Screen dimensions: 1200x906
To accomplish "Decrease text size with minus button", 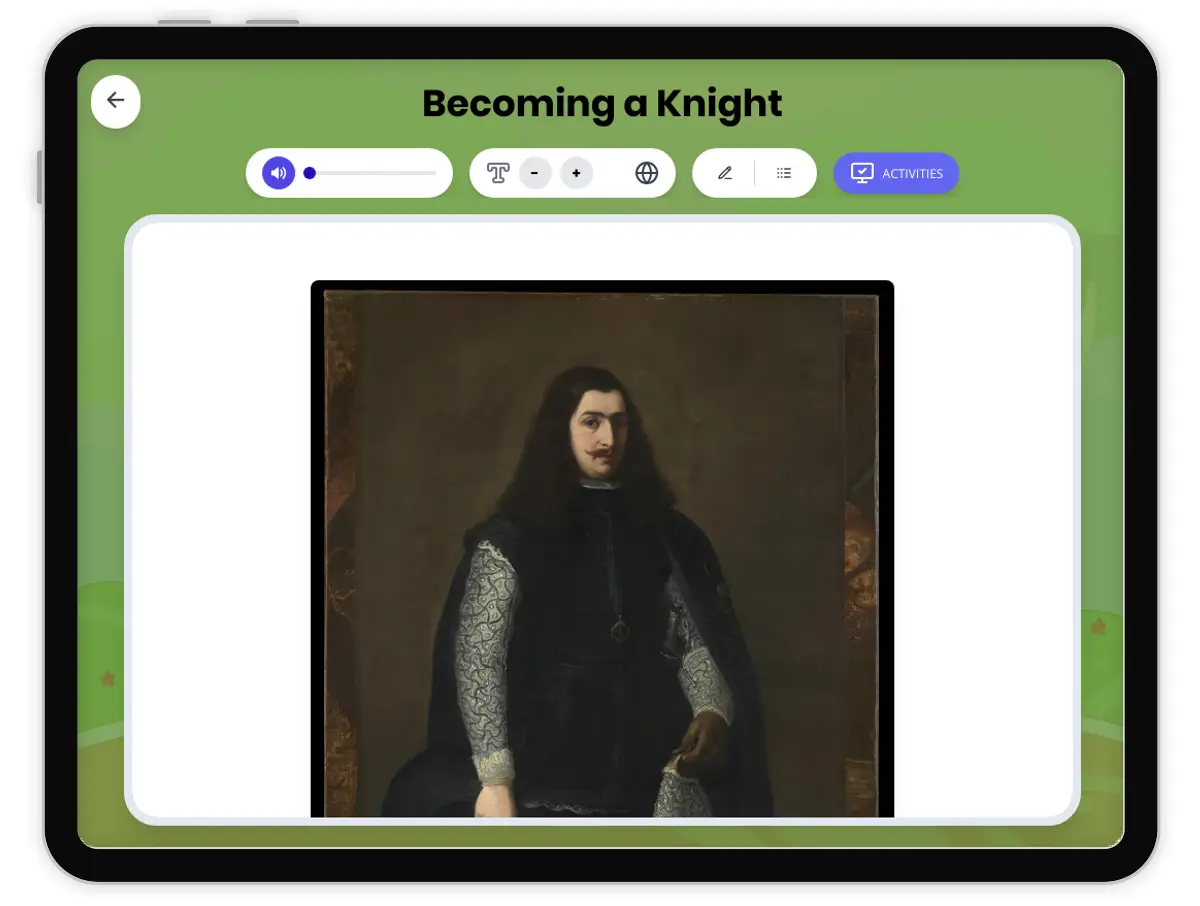I will point(535,173).
